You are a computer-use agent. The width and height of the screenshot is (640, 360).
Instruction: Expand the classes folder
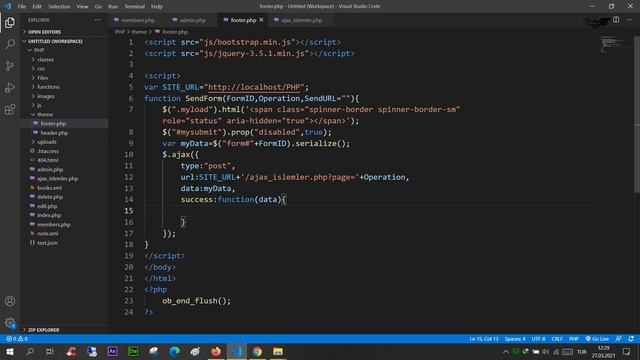[45, 60]
